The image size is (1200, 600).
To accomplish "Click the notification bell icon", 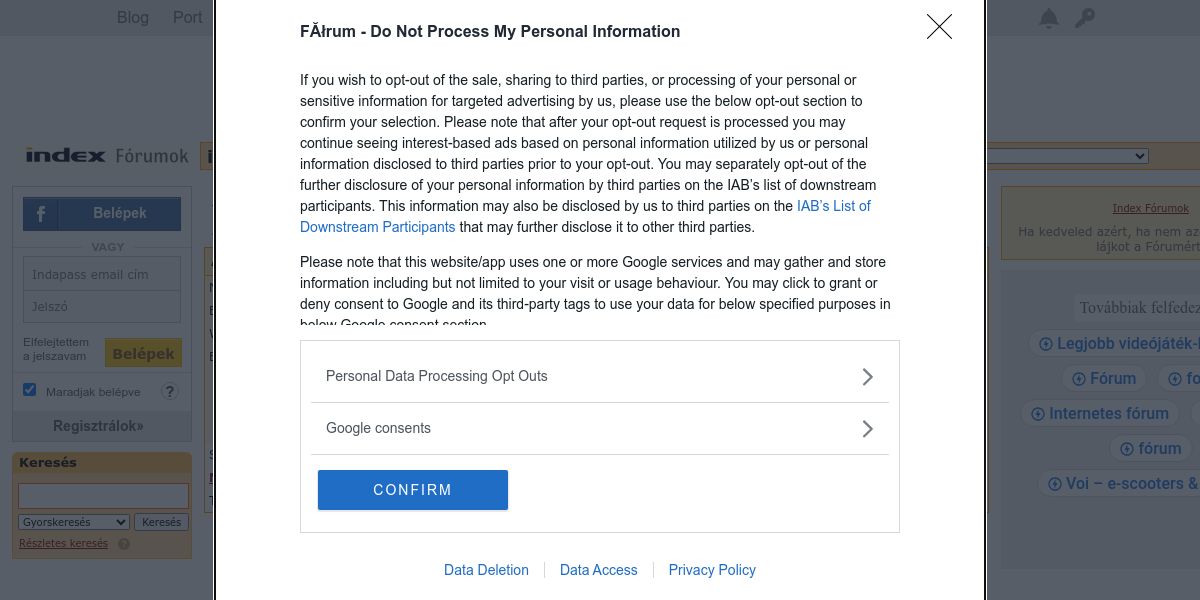I will click(x=1049, y=18).
